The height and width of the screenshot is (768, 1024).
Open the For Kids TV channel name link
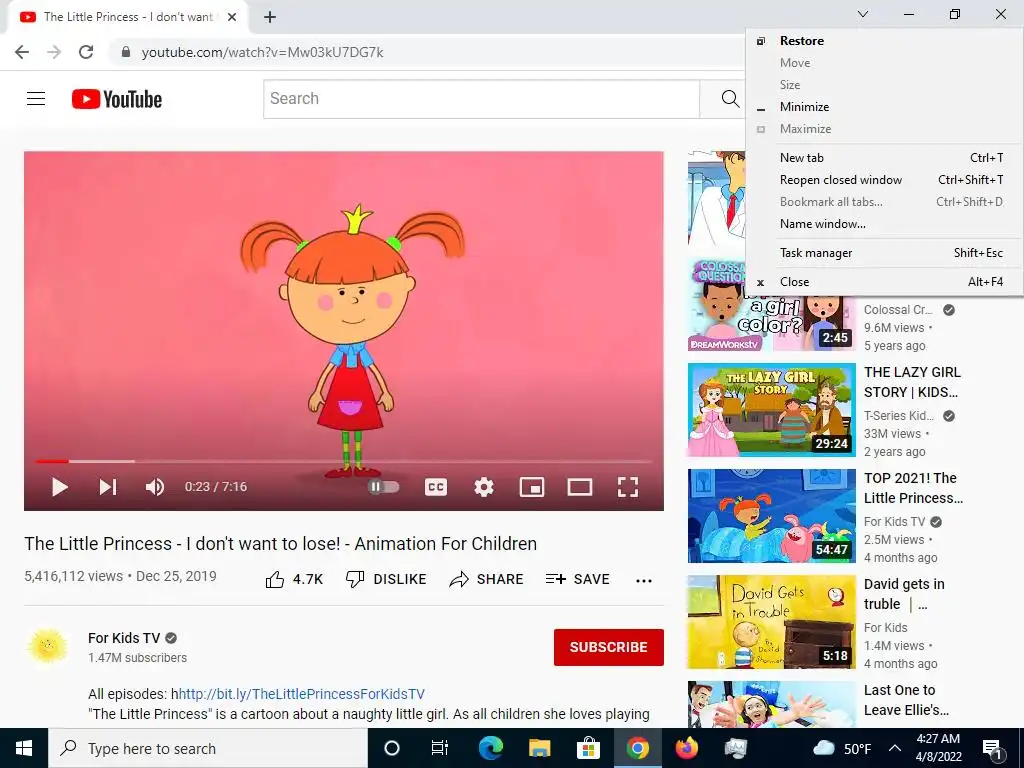point(124,638)
